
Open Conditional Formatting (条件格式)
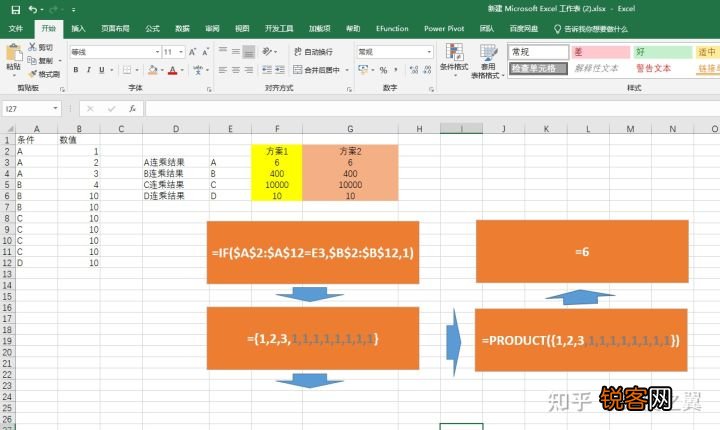[x=454, y=60]
